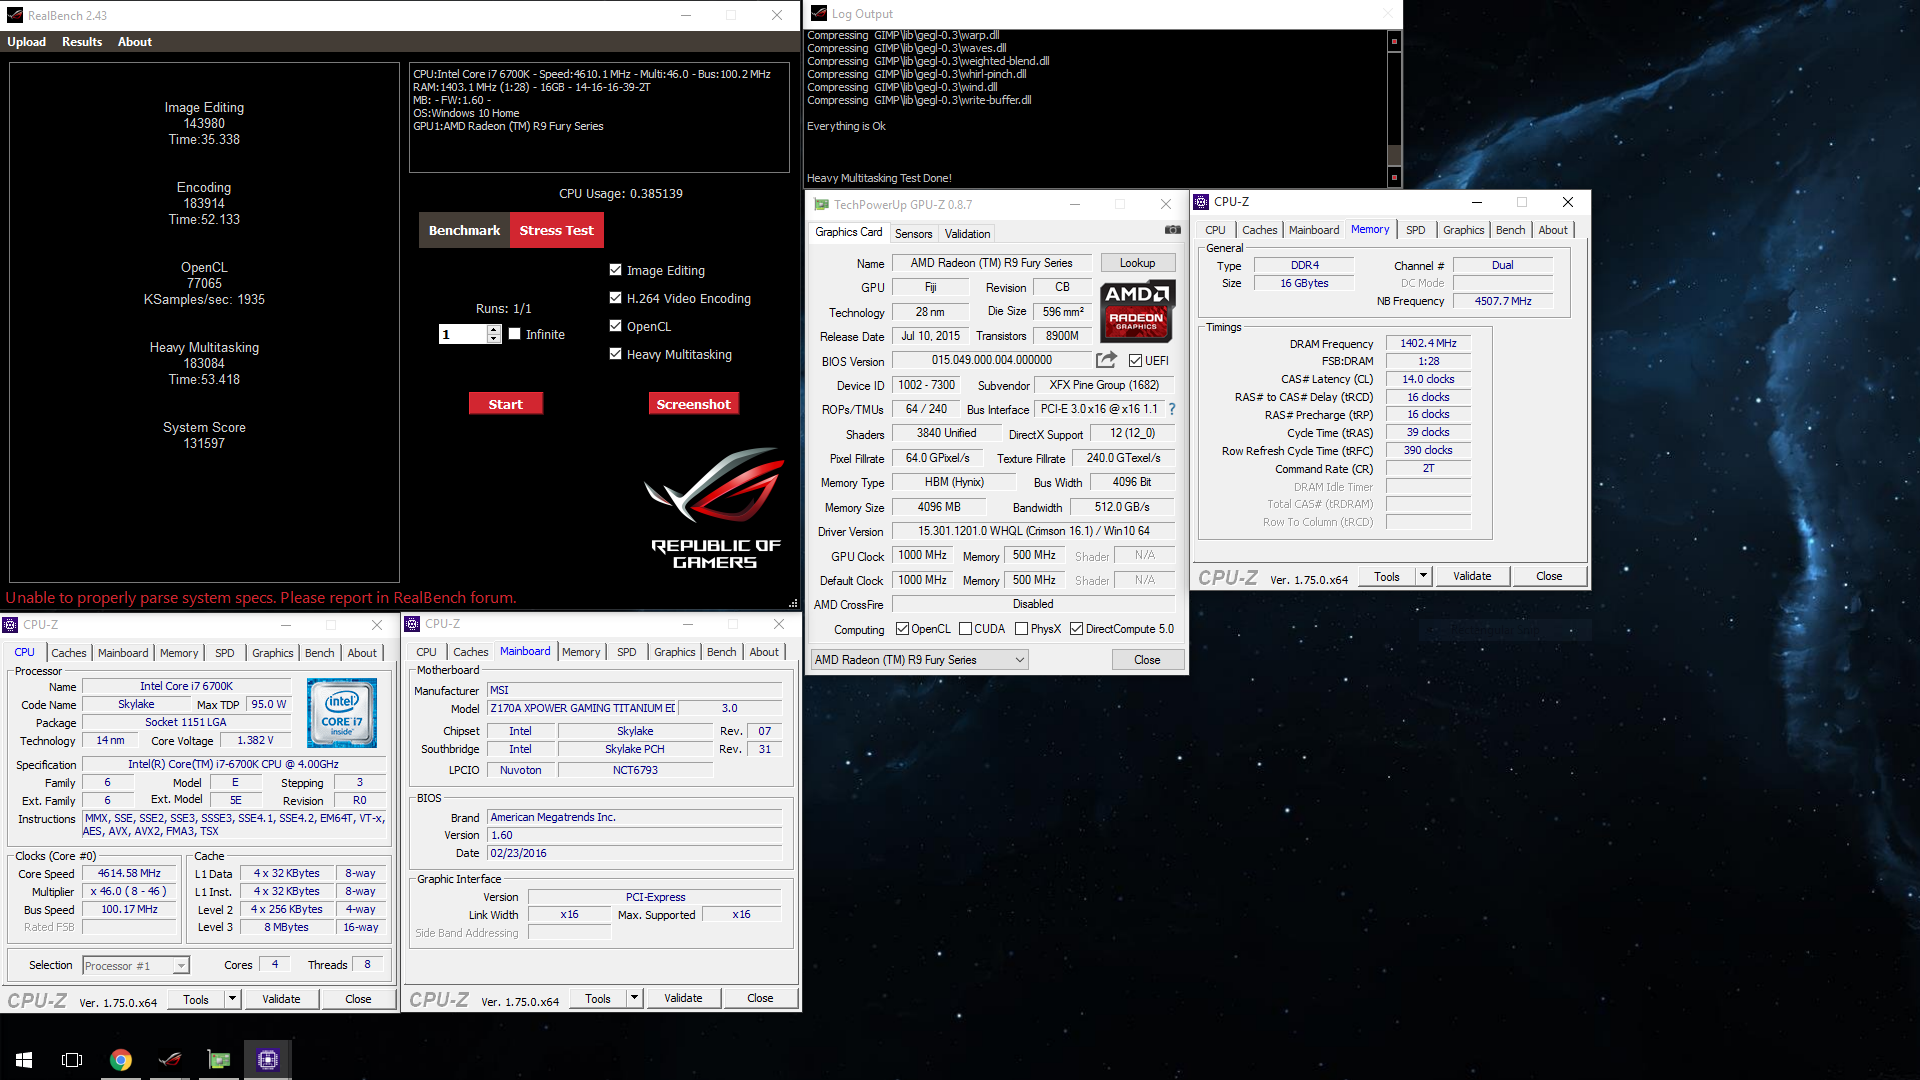Click Close in the Memory CPU-Z window
The width and height of the screenshot is (1920, 1080).
coord(1549,576)
